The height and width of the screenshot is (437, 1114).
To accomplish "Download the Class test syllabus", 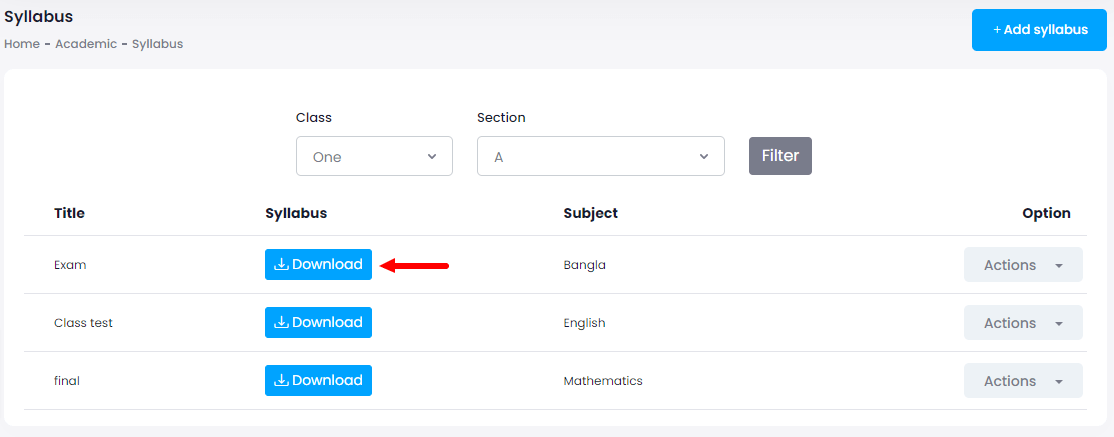I will click(318, 323).
